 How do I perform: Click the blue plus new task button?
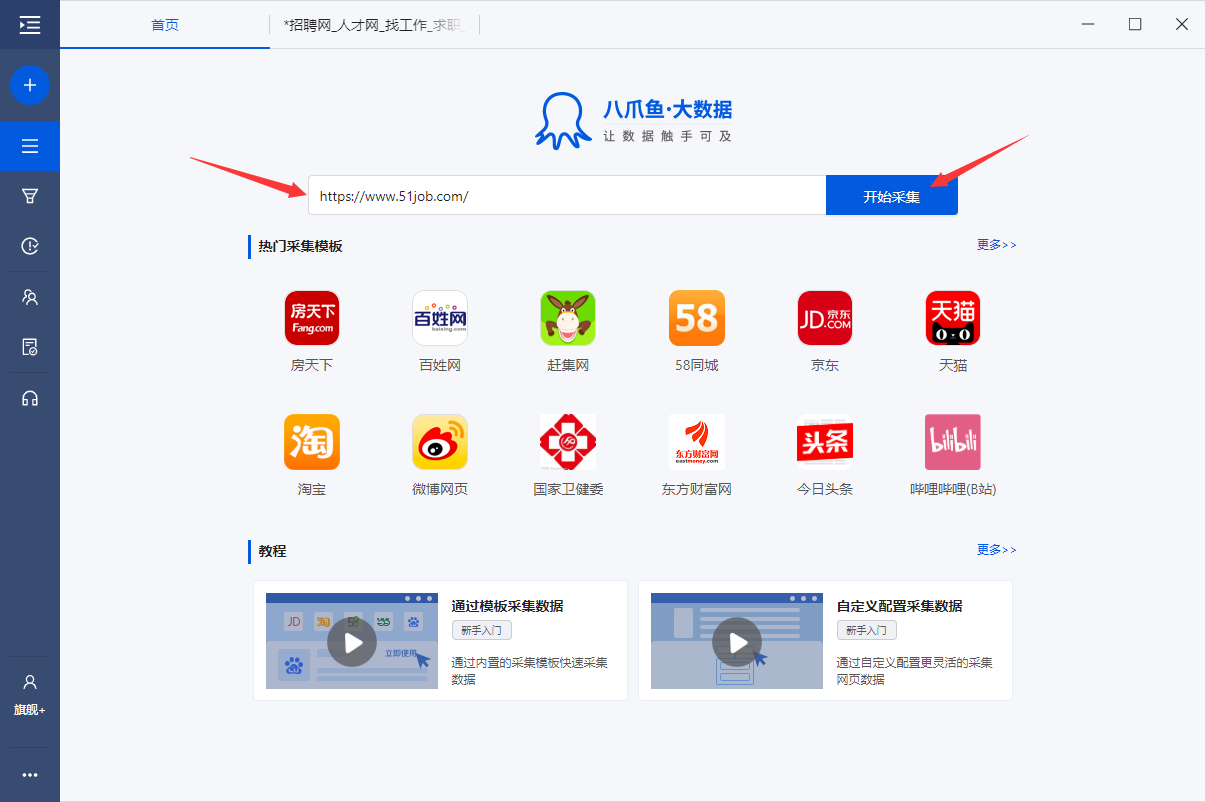click(30, 86)
